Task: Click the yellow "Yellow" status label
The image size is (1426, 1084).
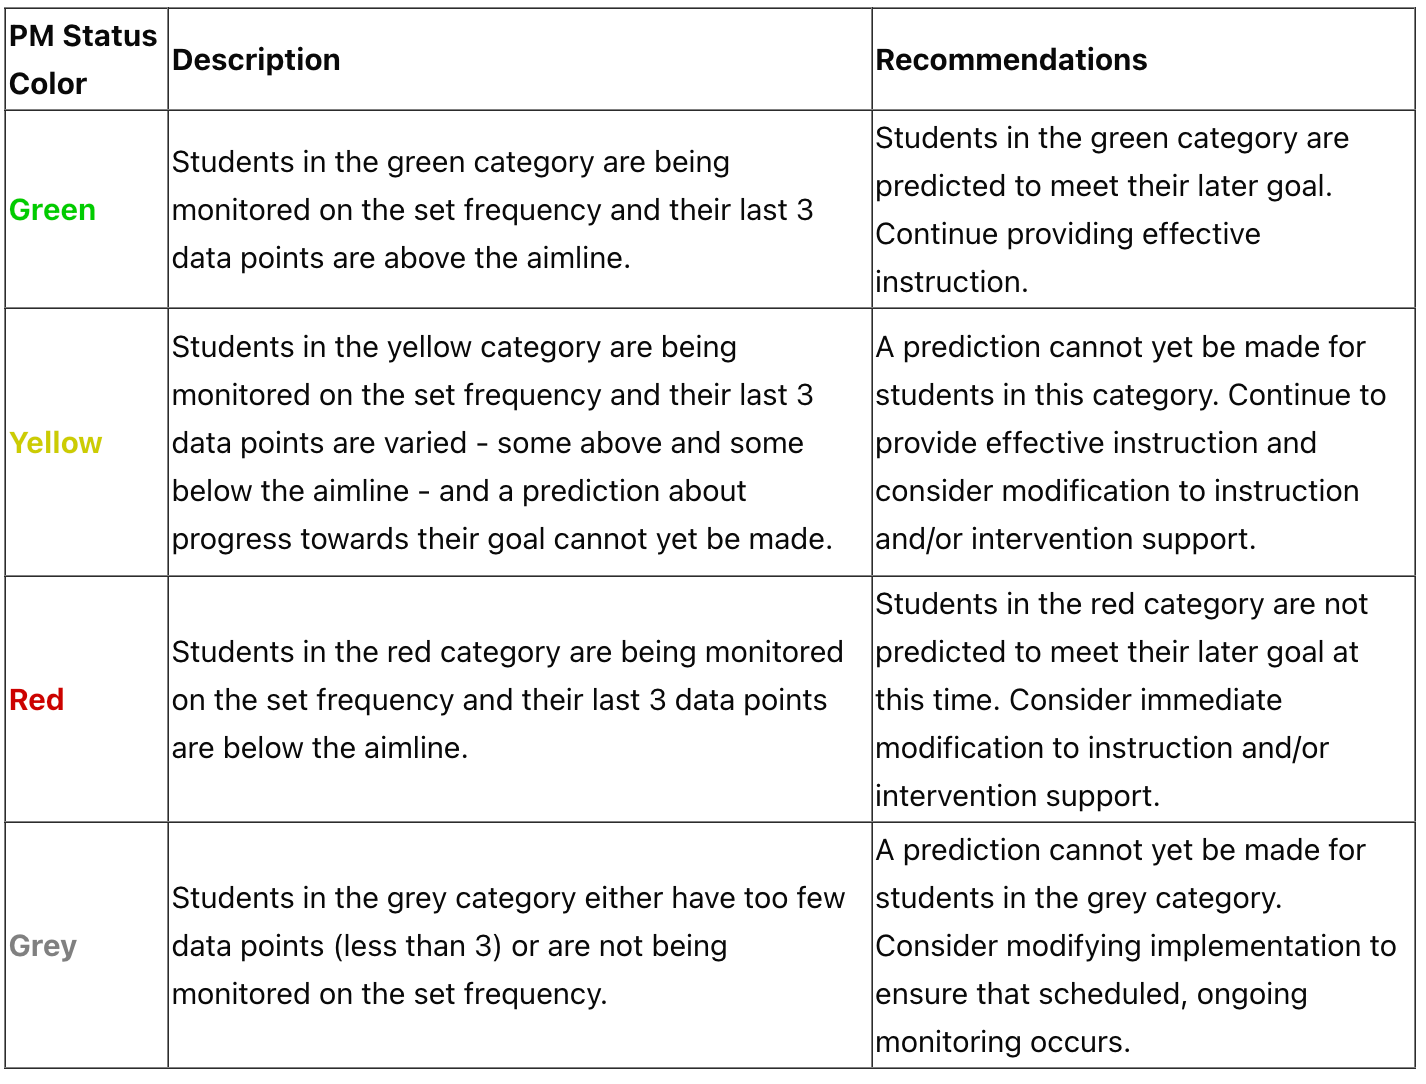Action: coord(55,443)
